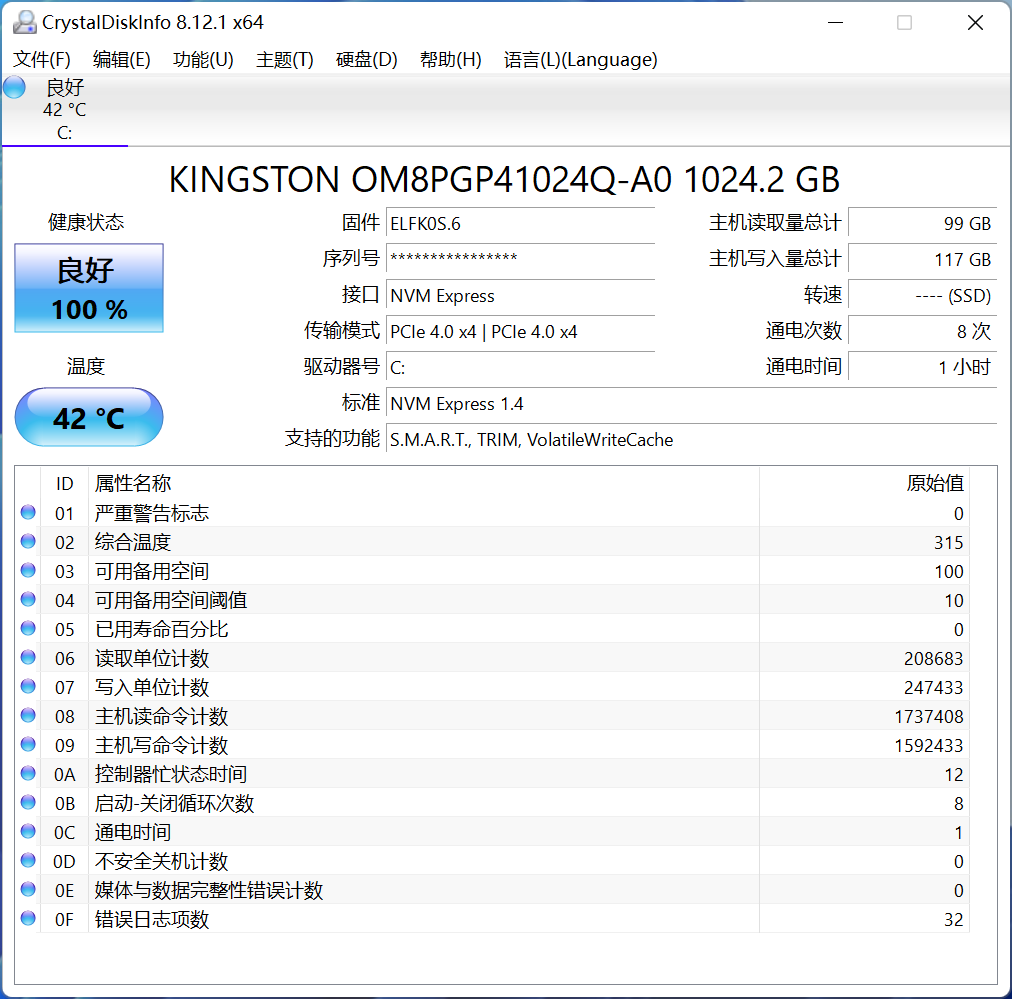The image size is (1012, 999).
Task: Click status orb for 02 综合温度
Action: coord(28,541)
